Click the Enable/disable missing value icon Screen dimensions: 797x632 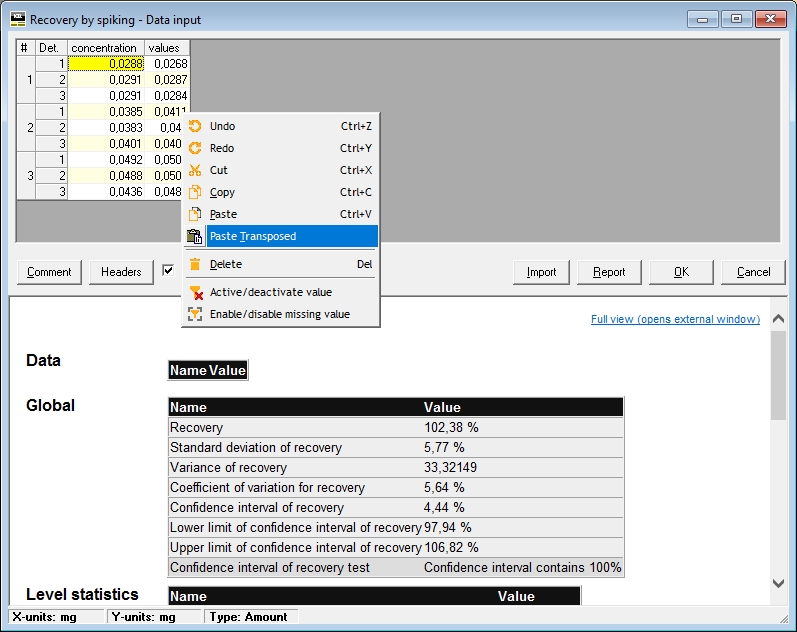(195, 314)
